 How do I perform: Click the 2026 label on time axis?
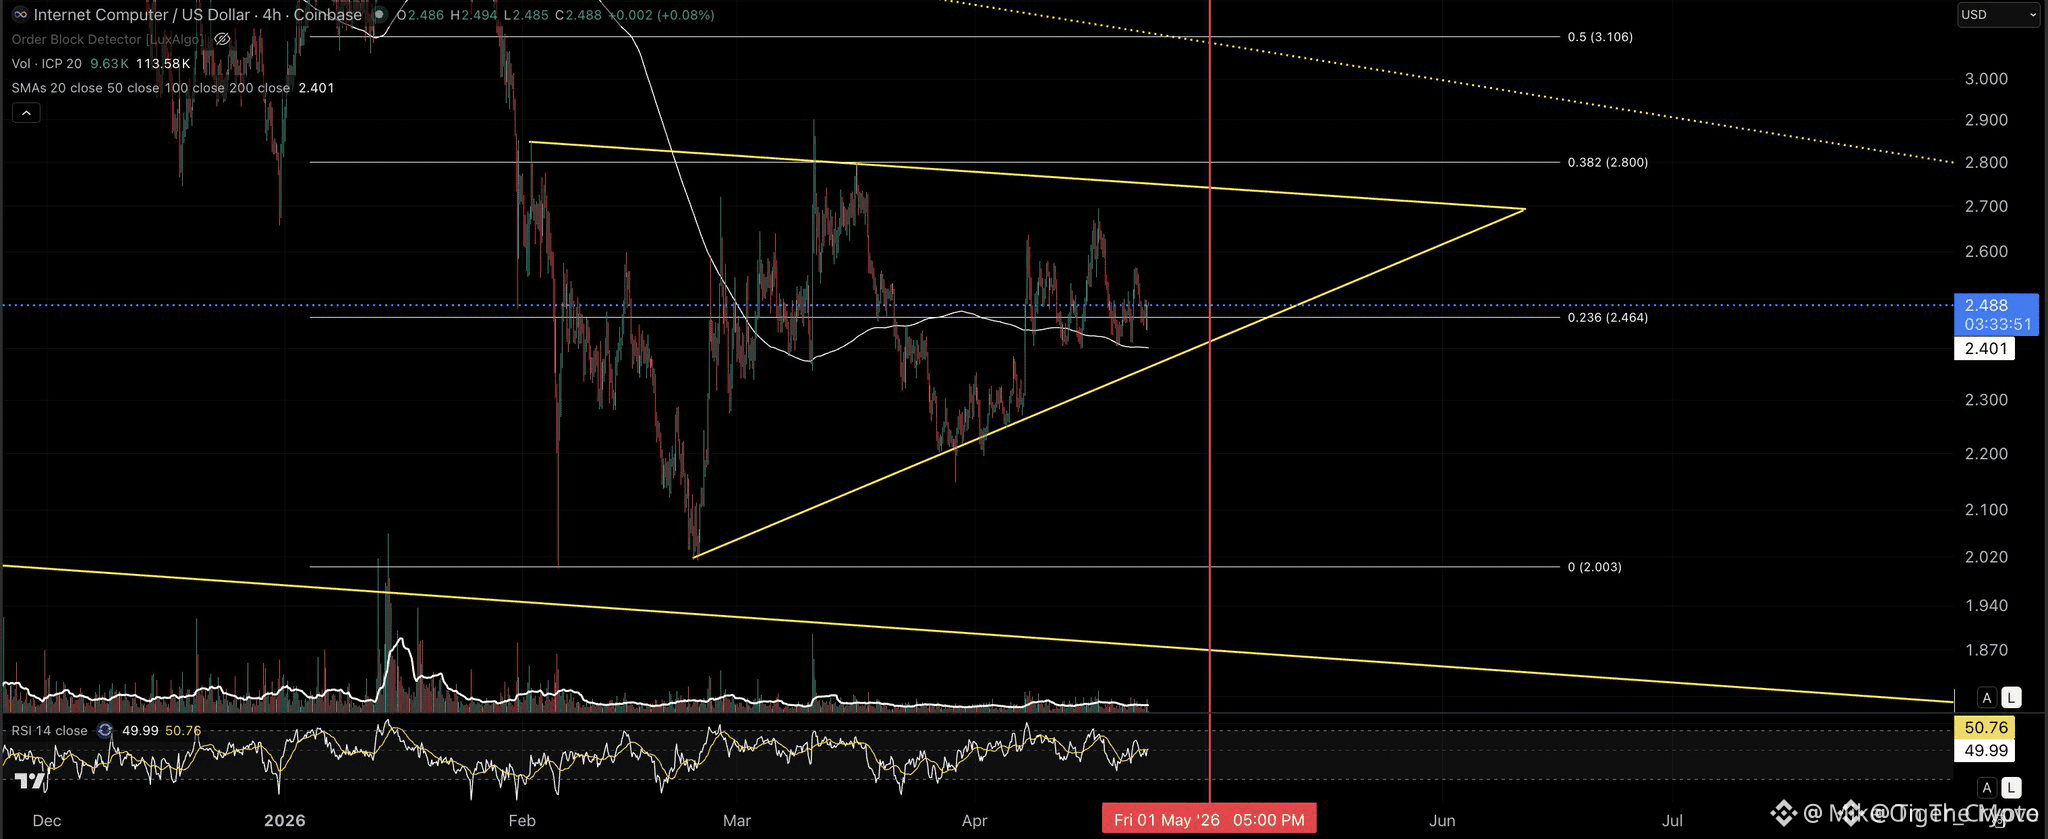[x=285, y=821]
